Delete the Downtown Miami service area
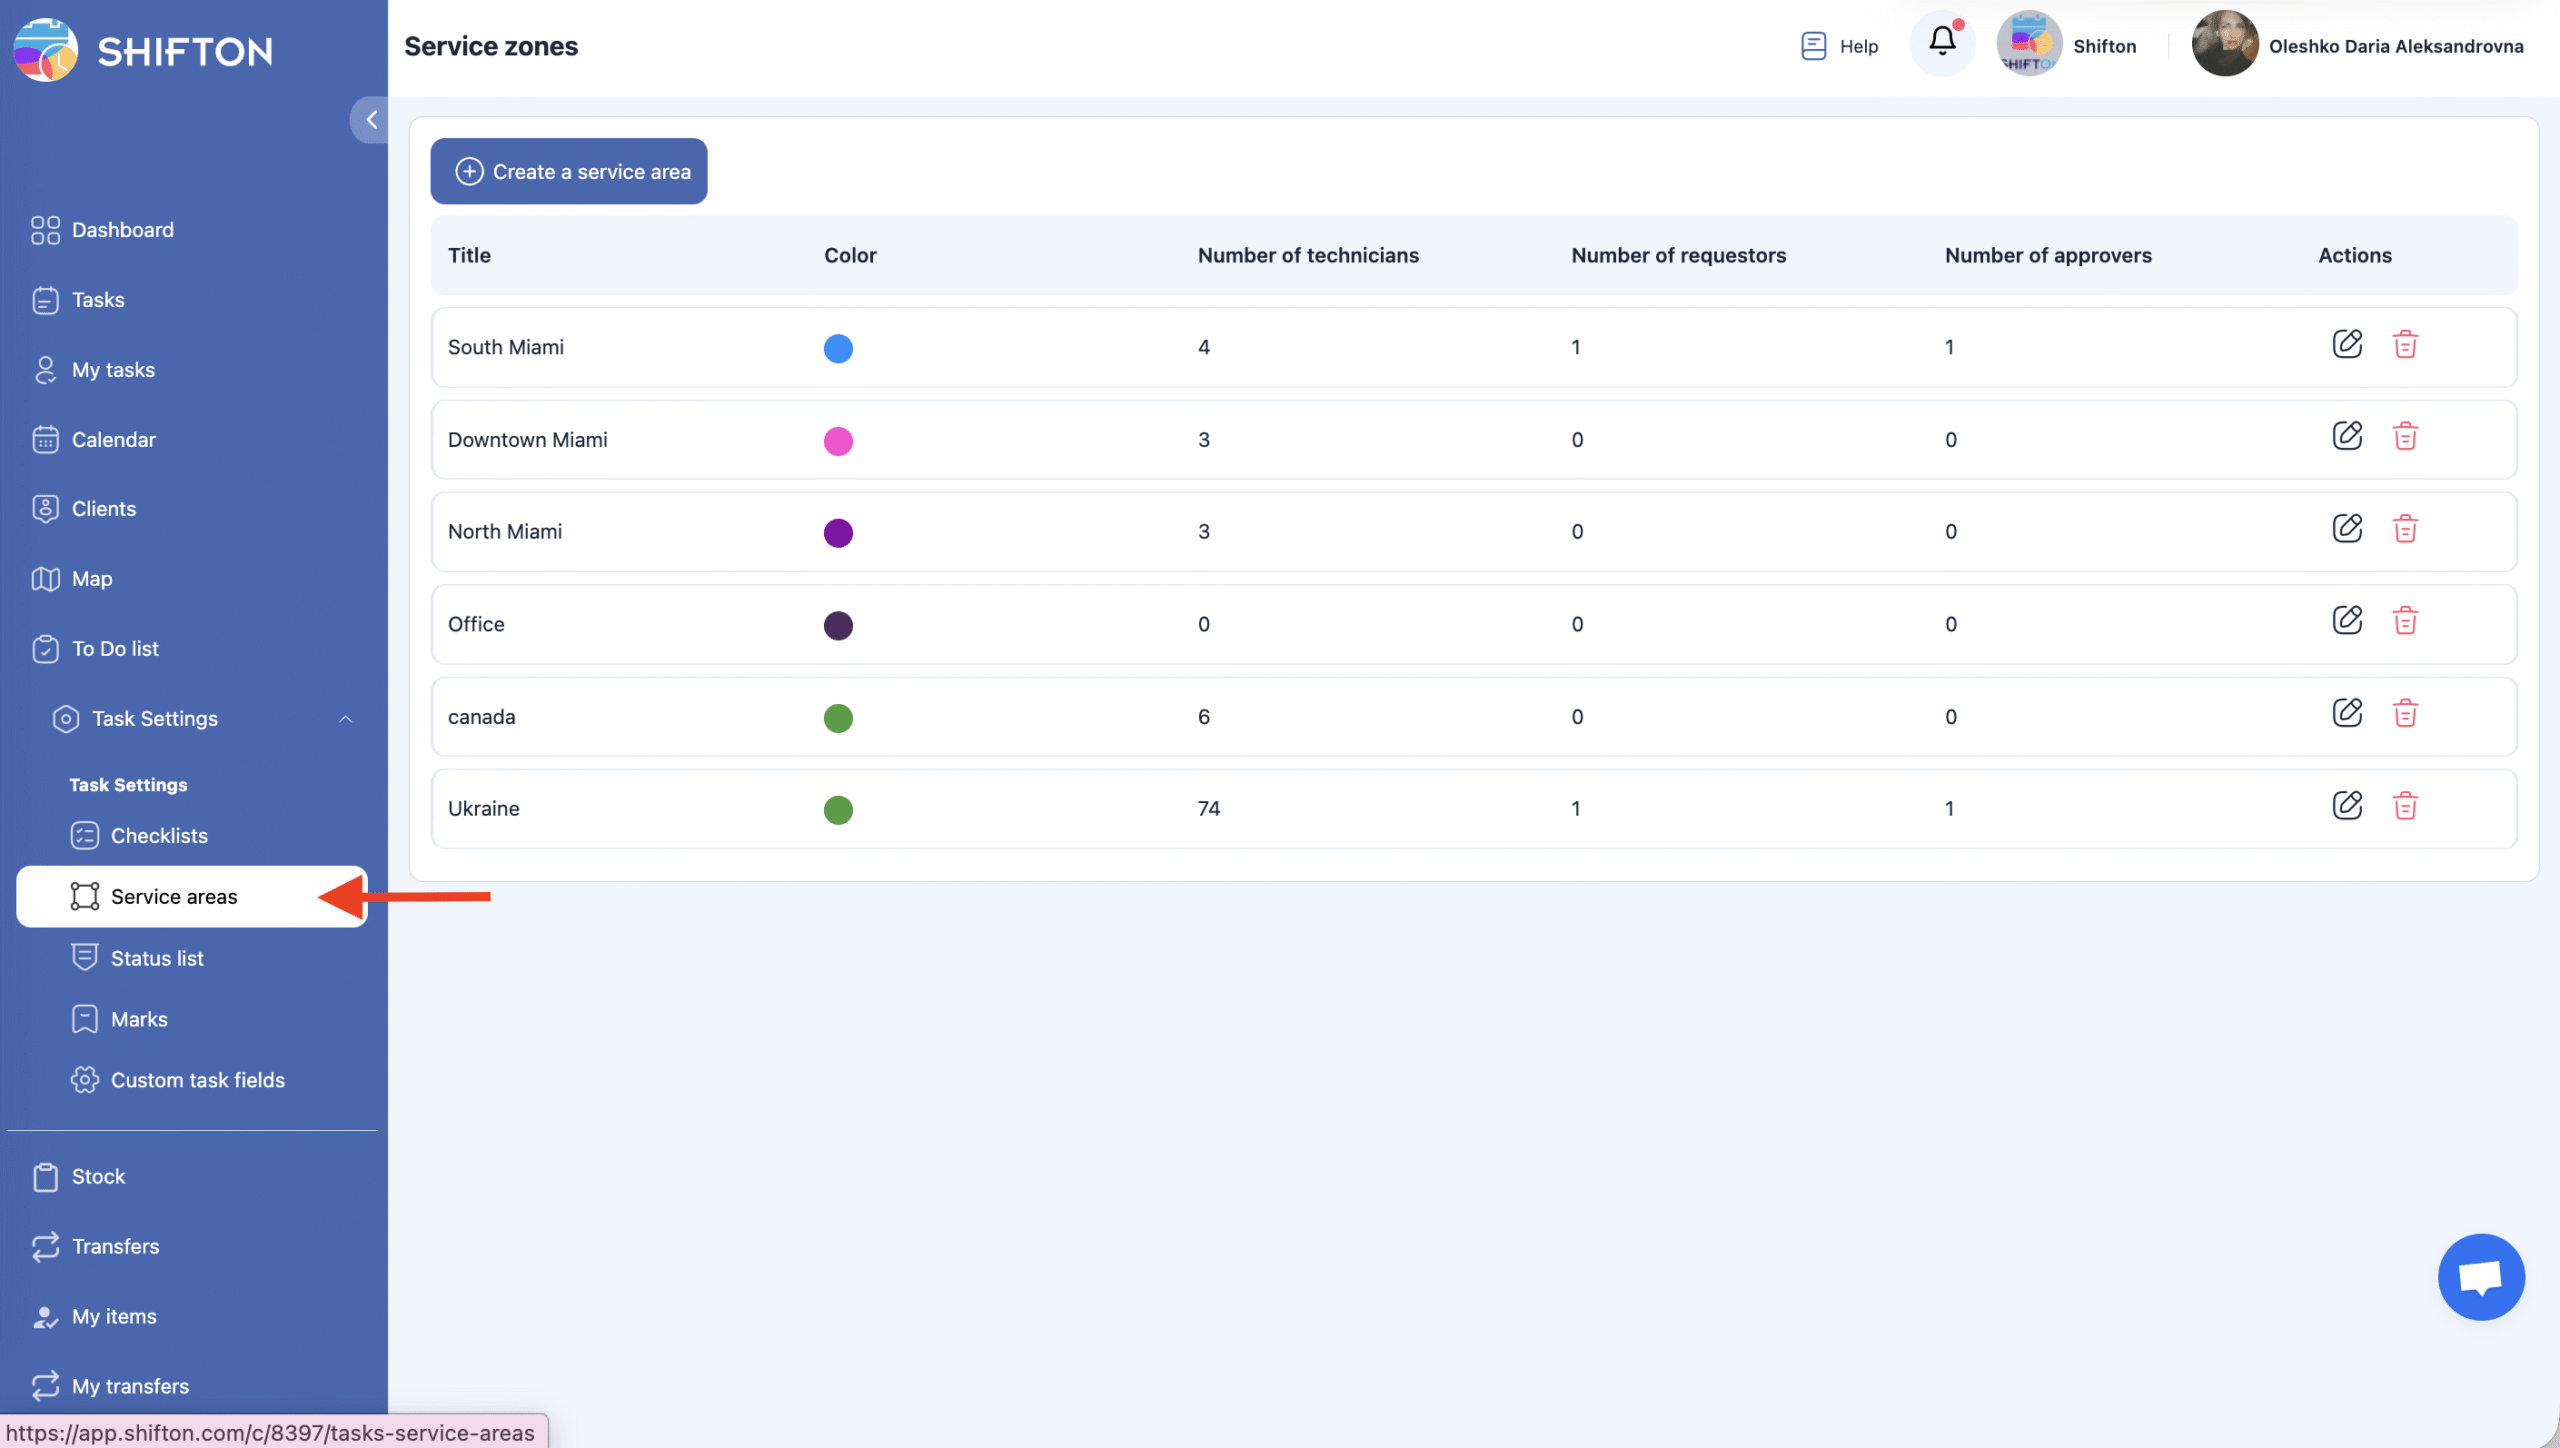The image size is (2560, 1448). (x=2404, y=437)
